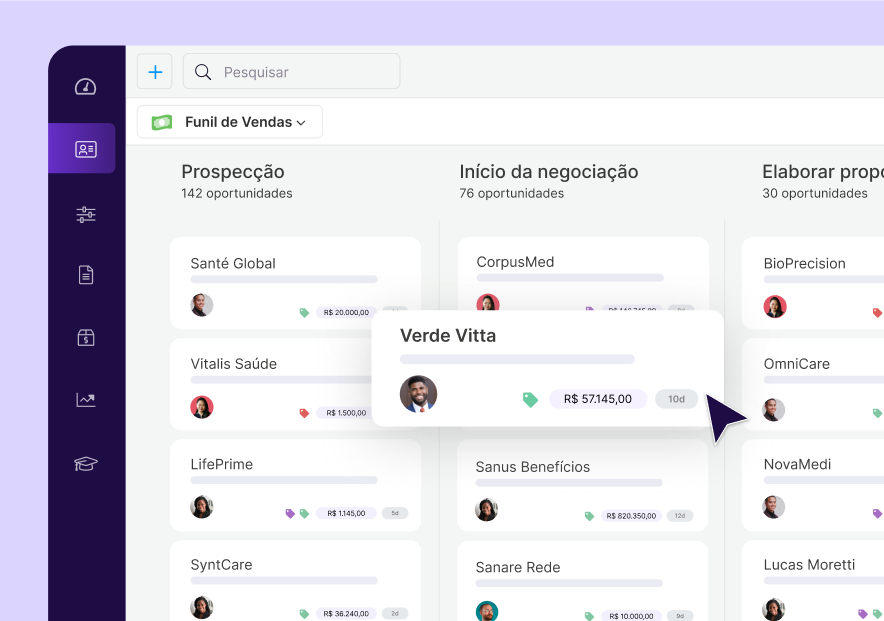Click the R$ 36.240,00 value
Viewport: 884px width, 621px height.
point(346,614)
